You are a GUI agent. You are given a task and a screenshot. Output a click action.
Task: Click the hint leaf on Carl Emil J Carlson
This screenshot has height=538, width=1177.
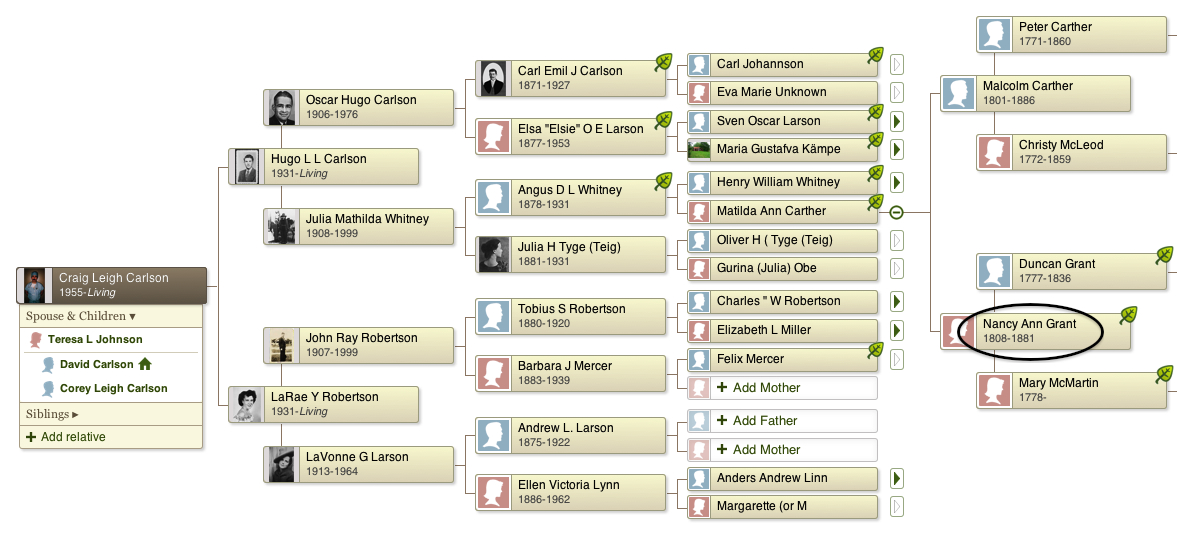(x=663, y=63)
